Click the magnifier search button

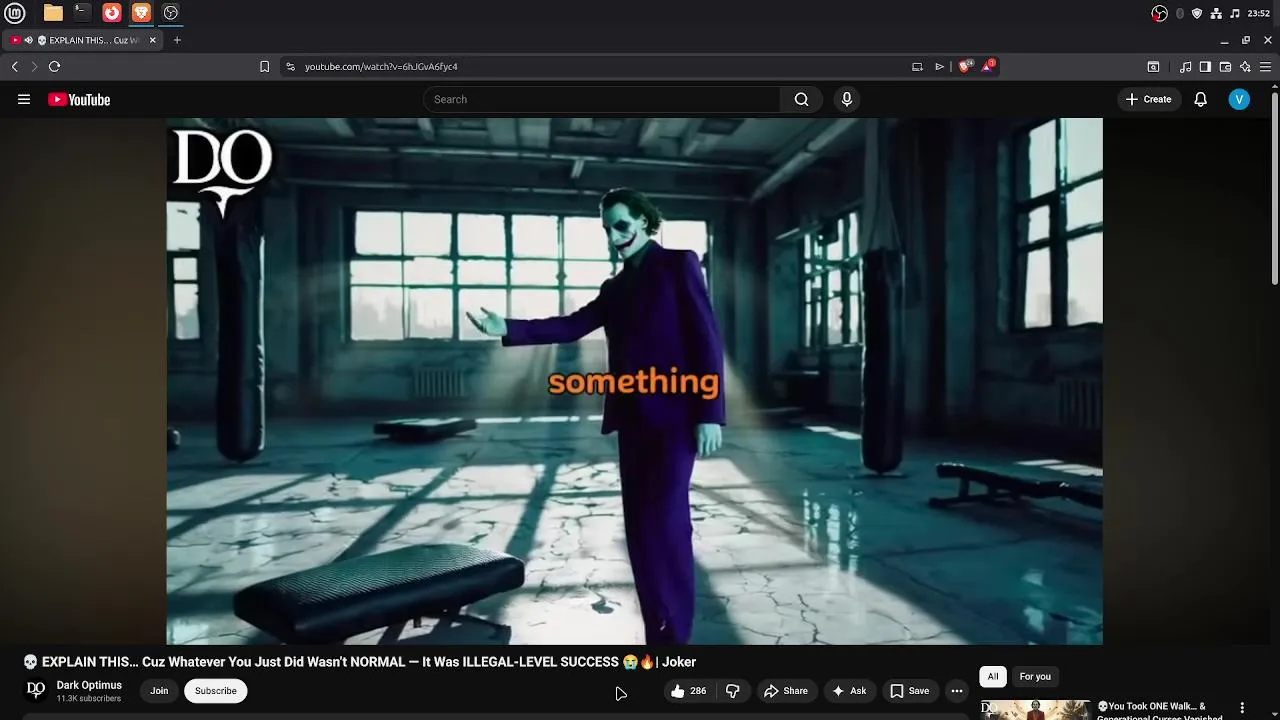point(801,99)
